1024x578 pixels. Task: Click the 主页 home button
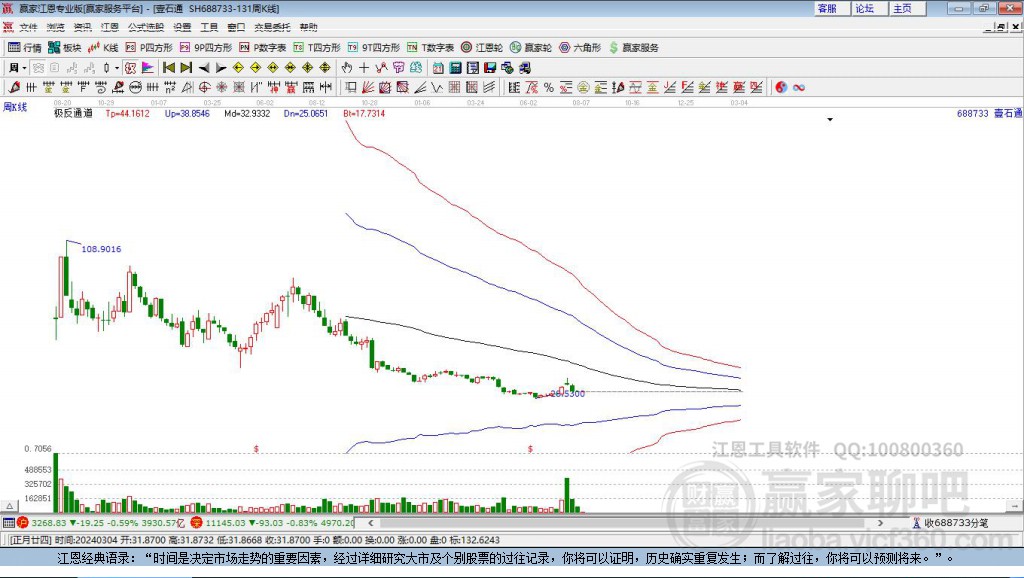tap(907, 8)
